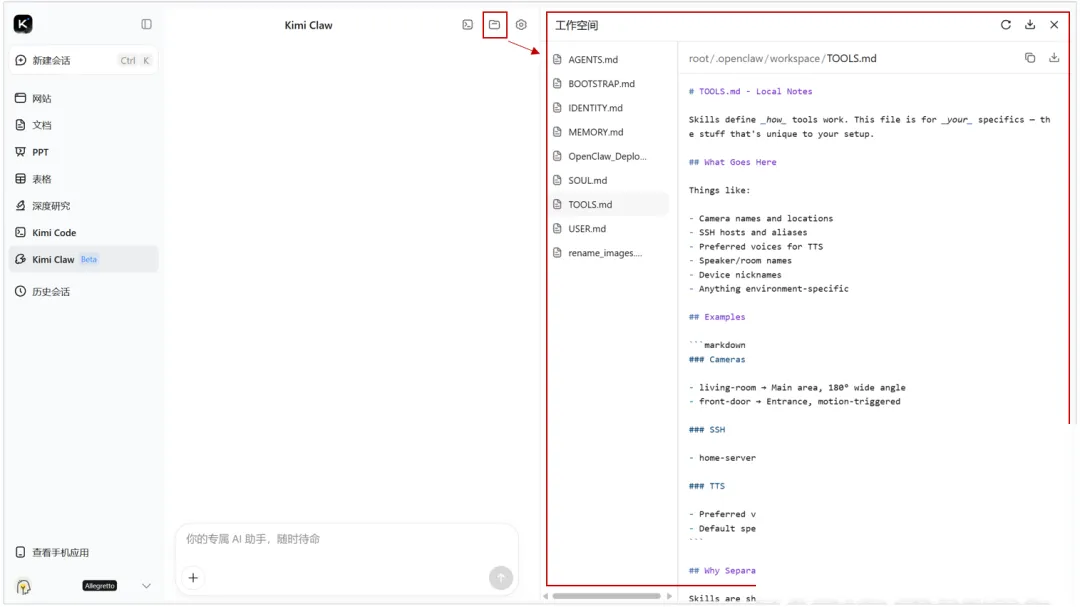Click the PPT presentation icon

click(x=21, y=152)
